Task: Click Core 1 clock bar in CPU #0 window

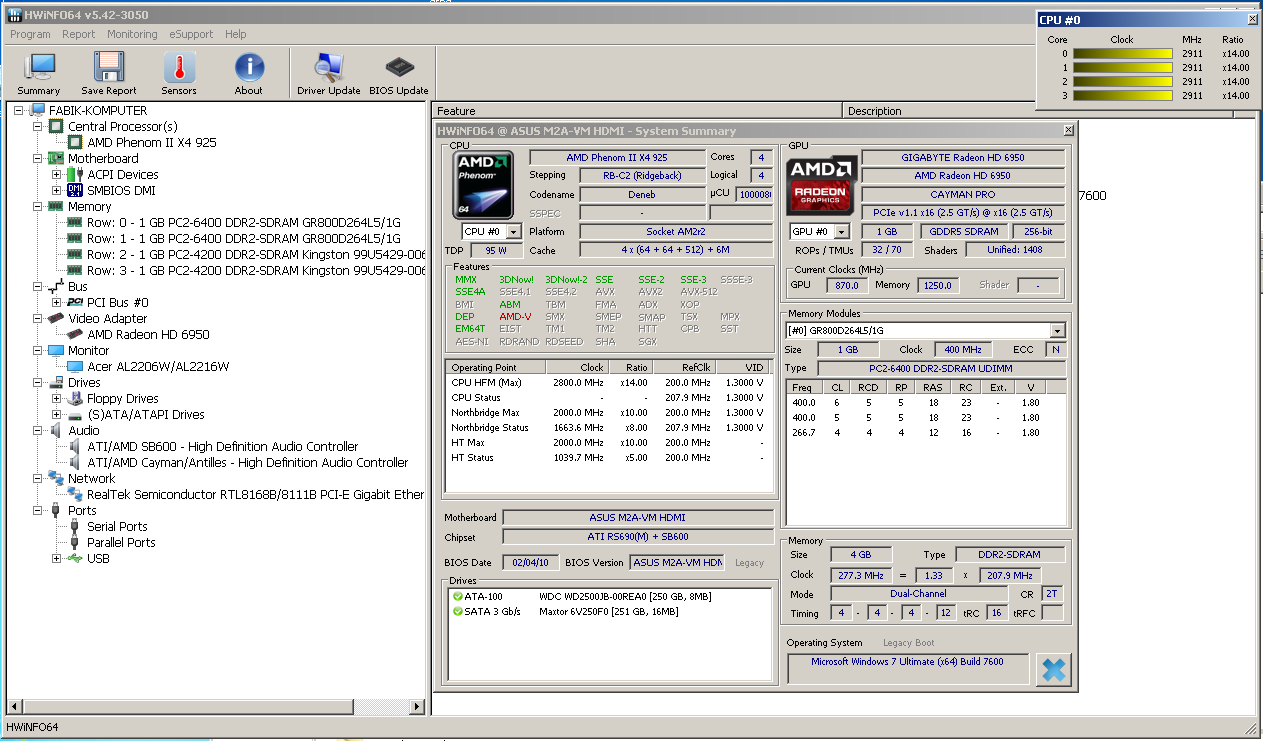Action: [x=1122, y=68]
